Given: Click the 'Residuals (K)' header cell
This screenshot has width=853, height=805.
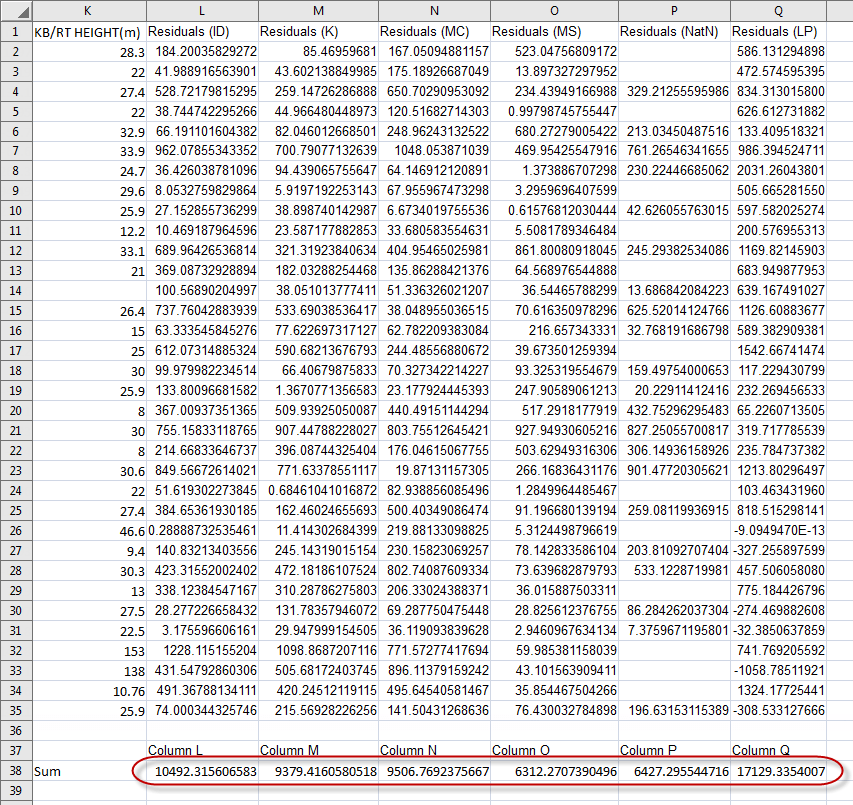Looking at the screenshot, I should point(318,32).
